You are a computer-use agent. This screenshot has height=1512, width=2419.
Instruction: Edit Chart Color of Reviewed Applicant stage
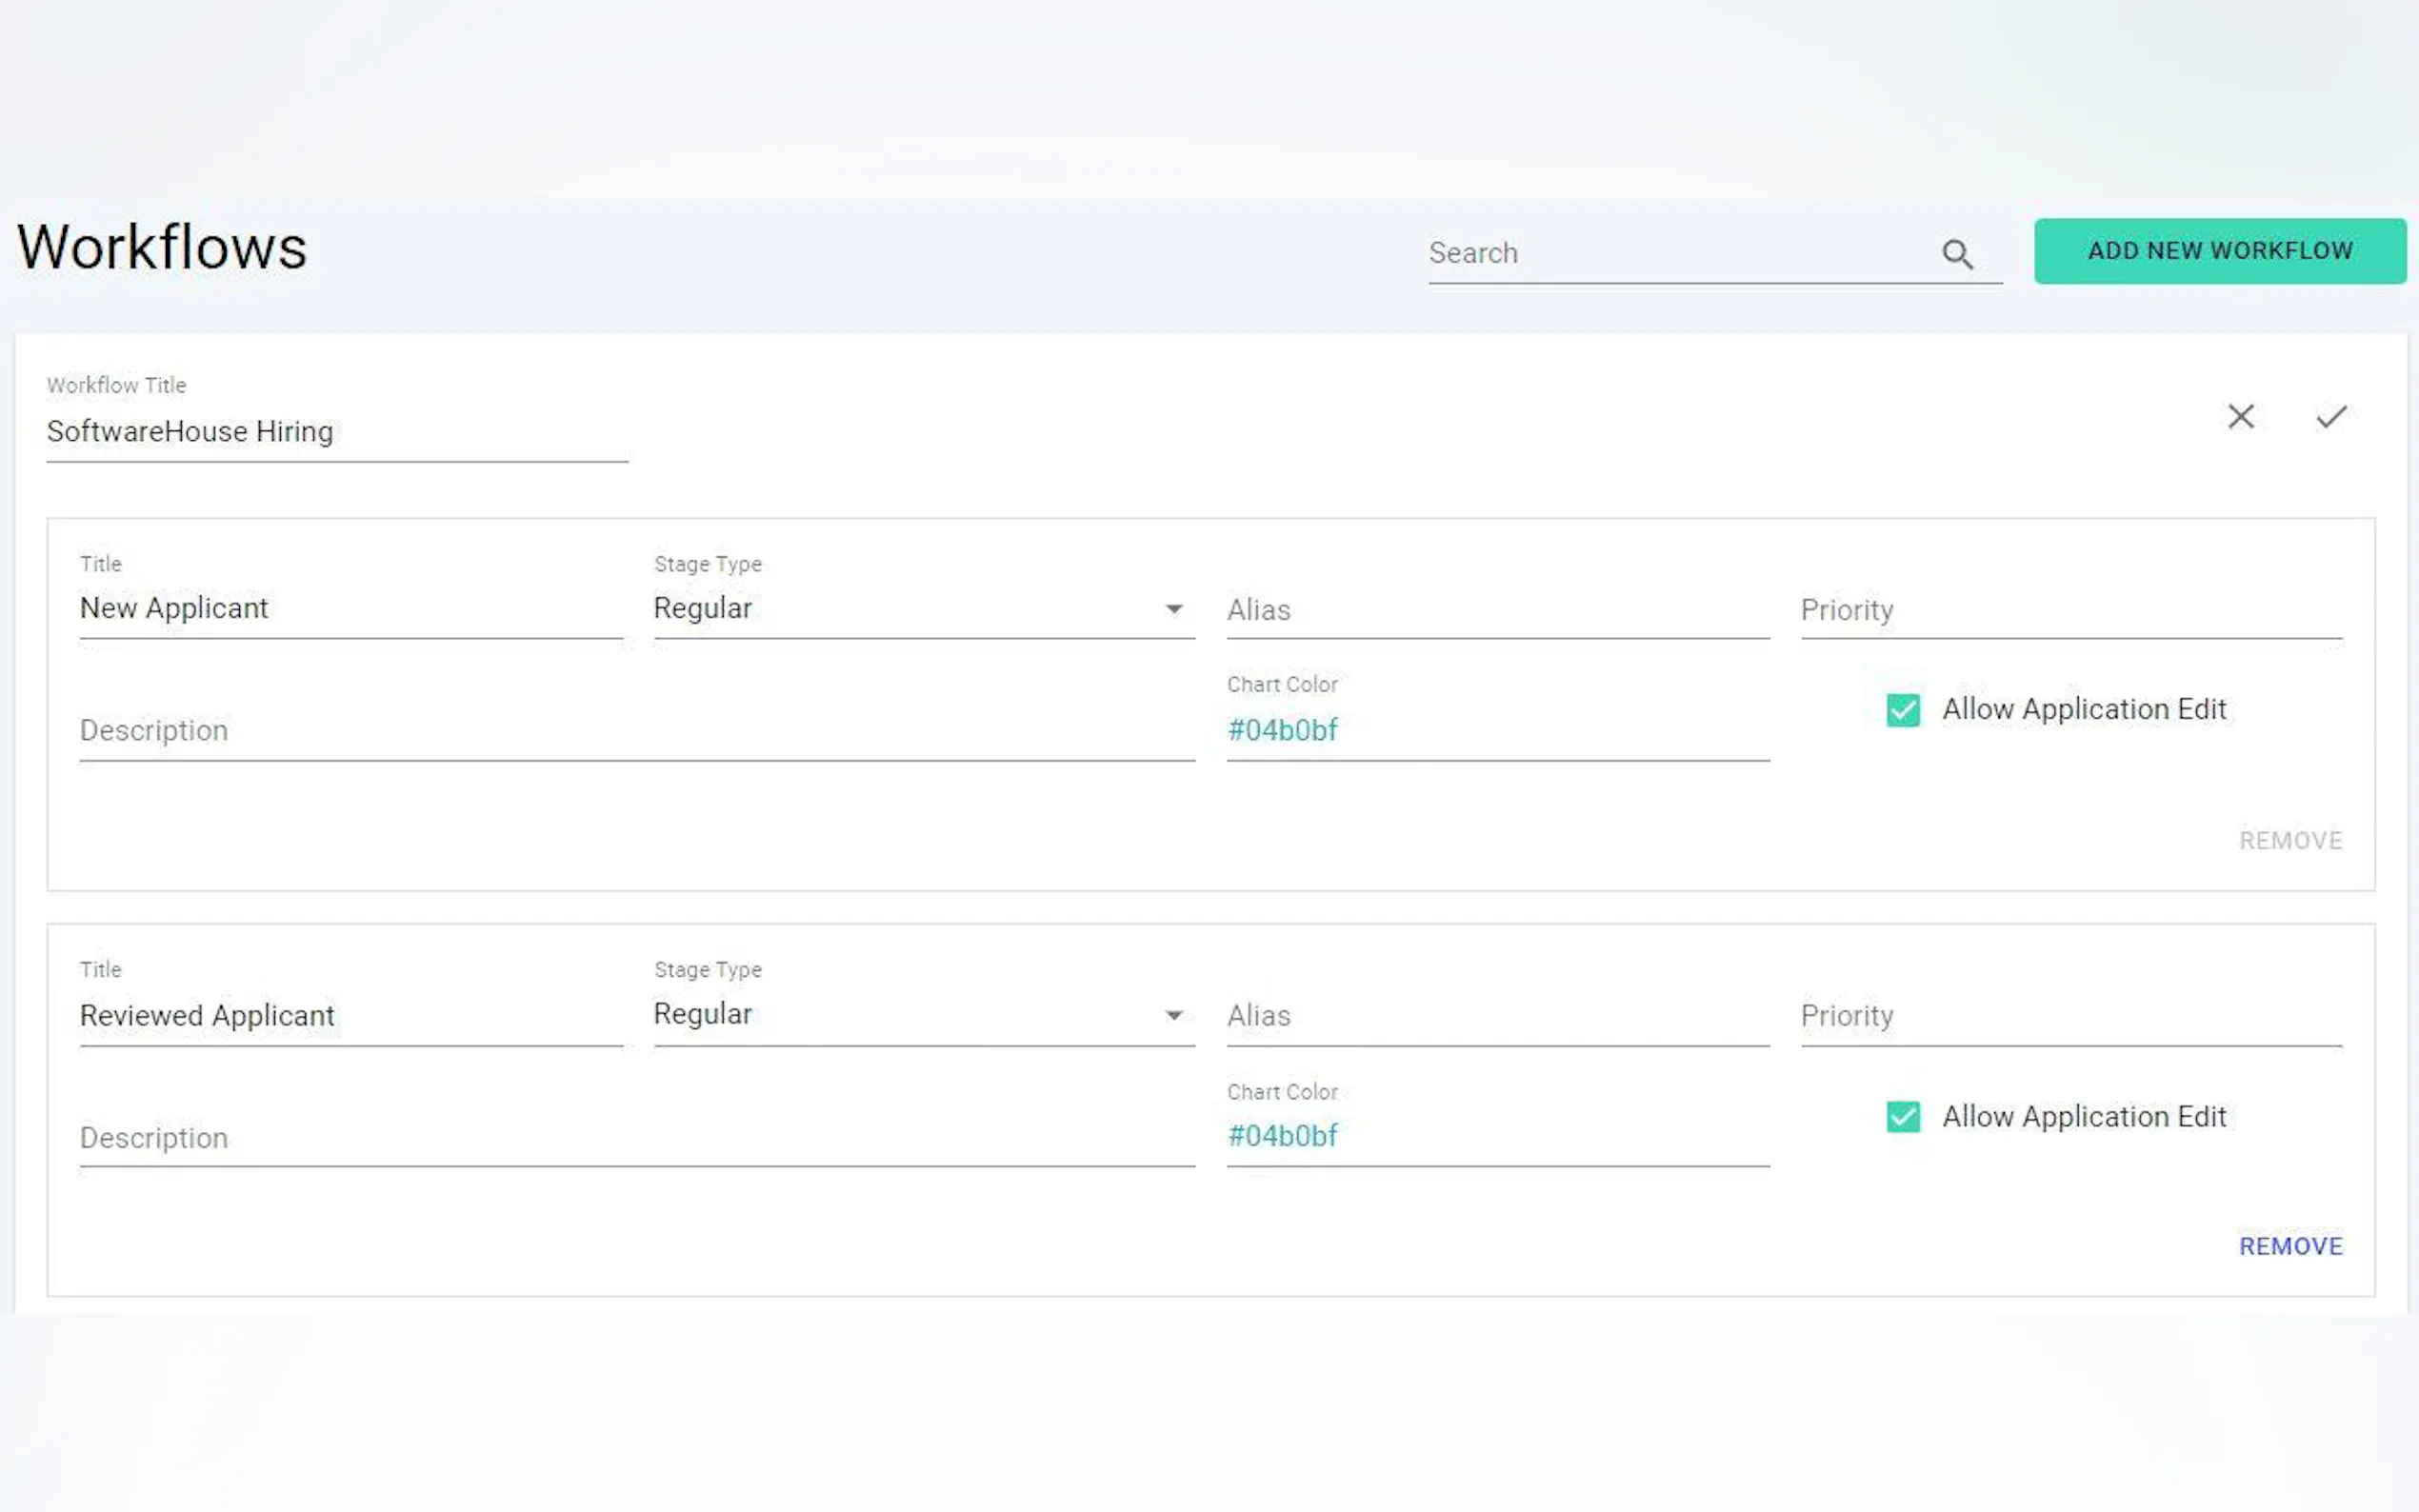pyautogui.click(x=1496, y=1136)
